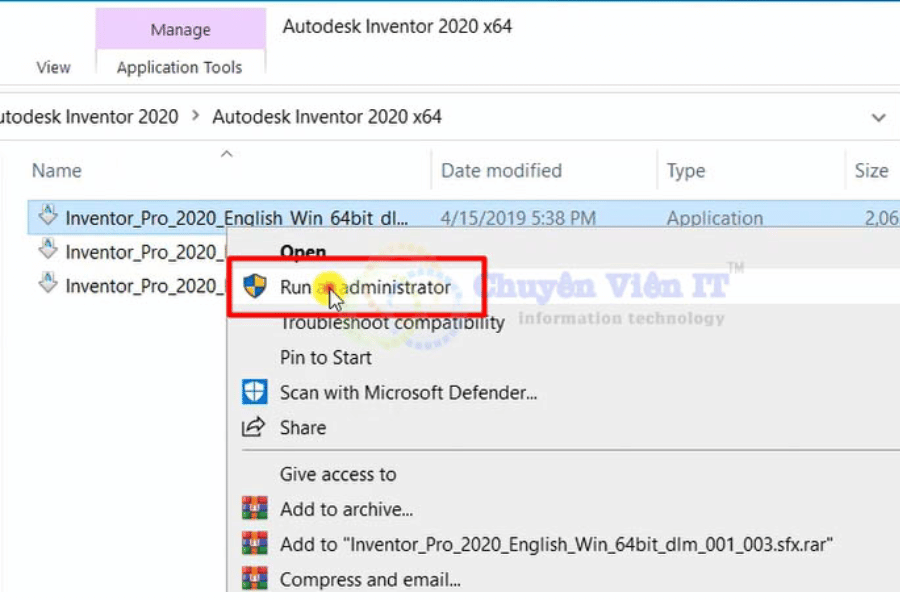The width and height of the screenshot is (900, 600).
Task: Click the WinRAR icon beside Add to archive
Action: click(x=255, y=509)
